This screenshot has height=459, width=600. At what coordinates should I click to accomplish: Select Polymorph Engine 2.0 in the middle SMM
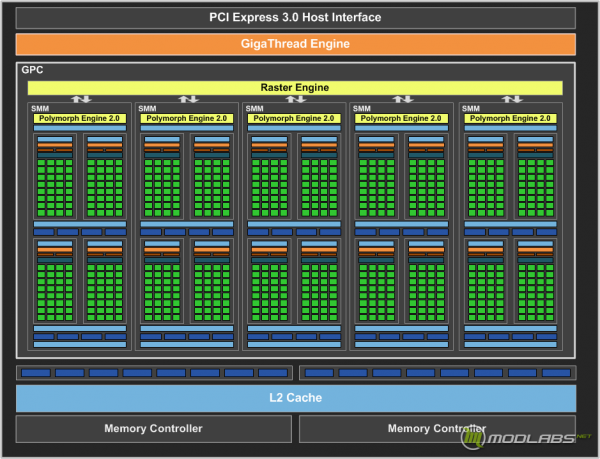click(x=294, y=119)
